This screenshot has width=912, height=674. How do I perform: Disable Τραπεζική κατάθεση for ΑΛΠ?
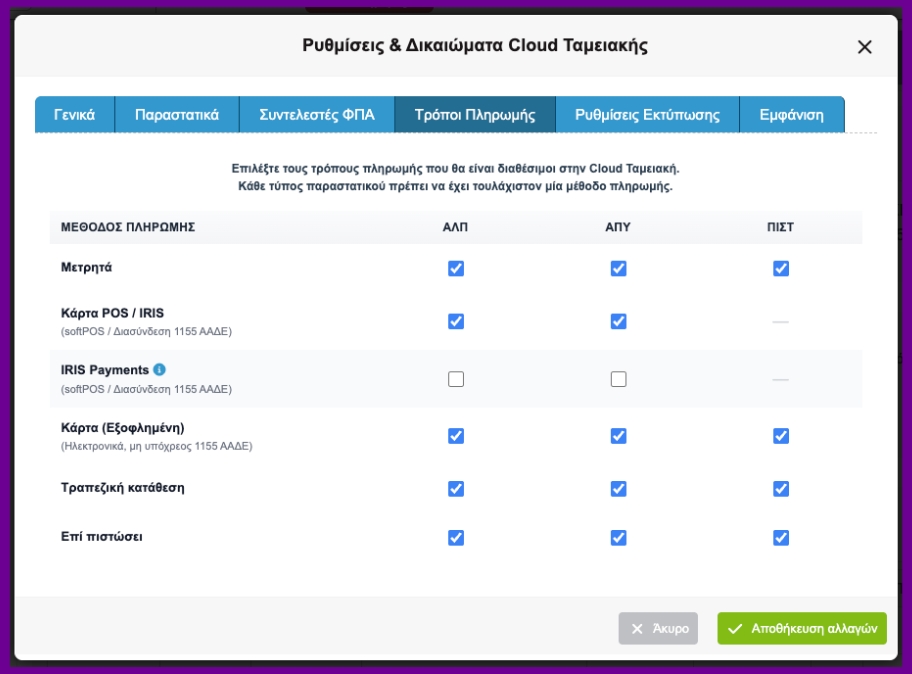456,488
